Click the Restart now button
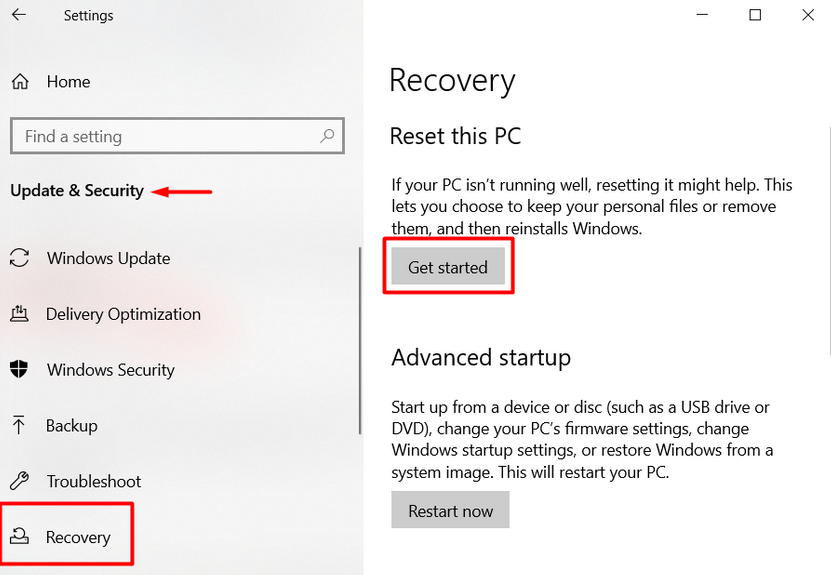Screen dimensions: 831x575 point(450,511)
